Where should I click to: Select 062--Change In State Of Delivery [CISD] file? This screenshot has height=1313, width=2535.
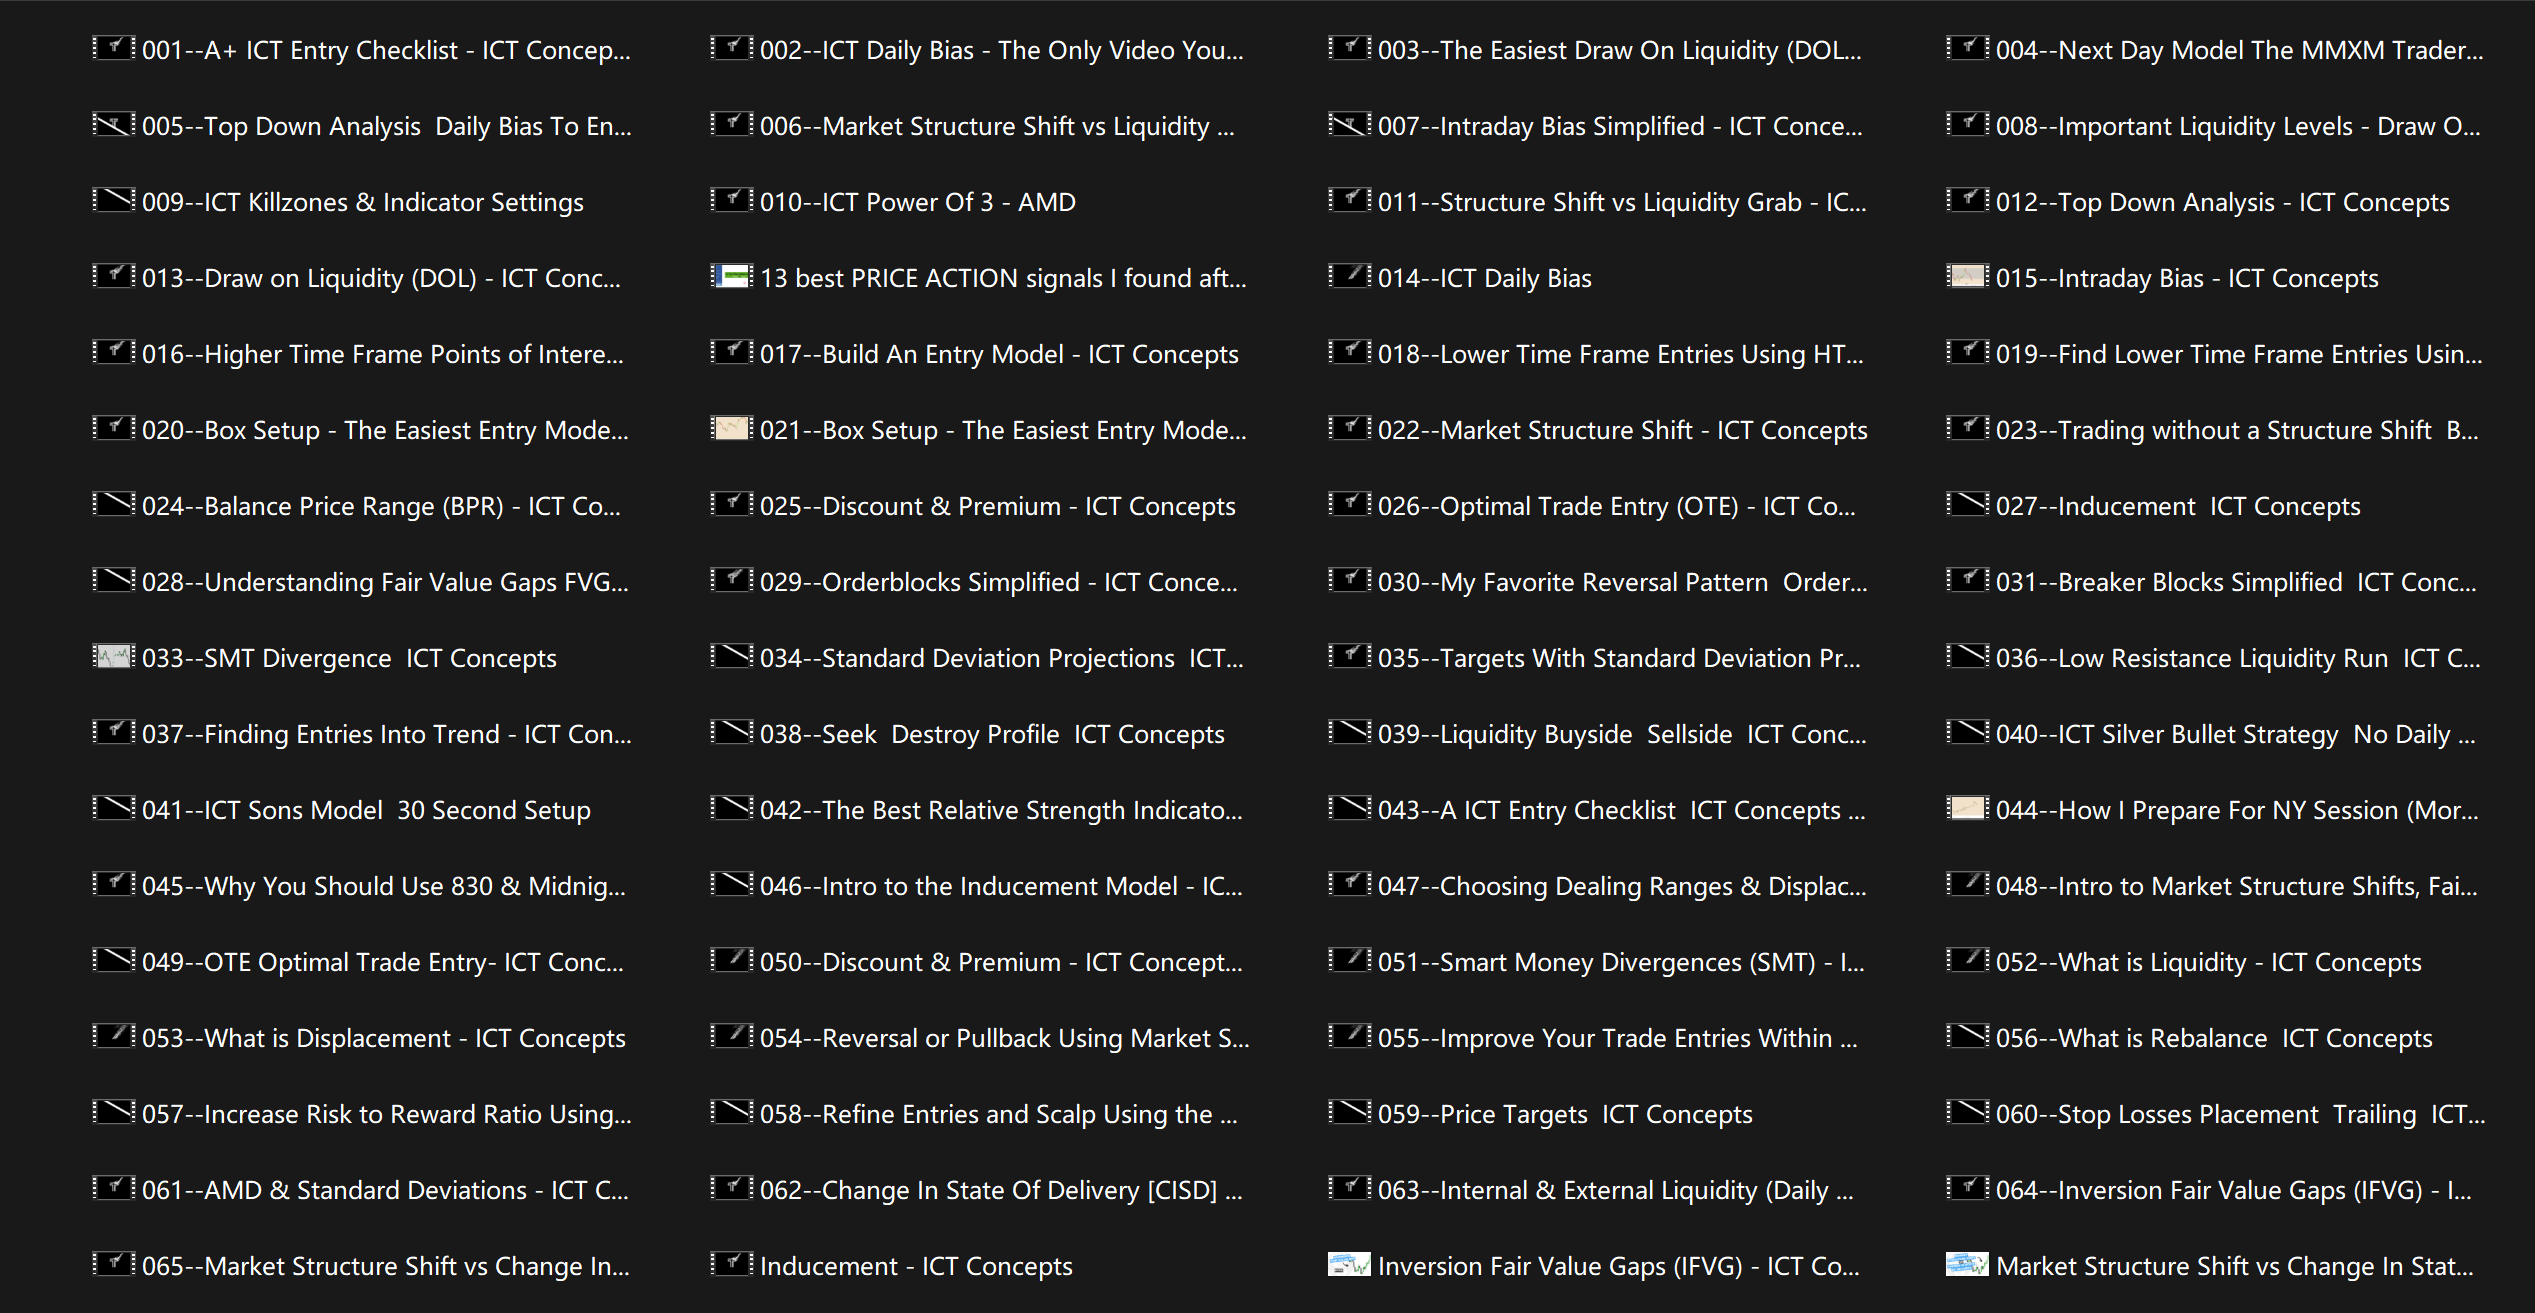pos(1001,1190)
